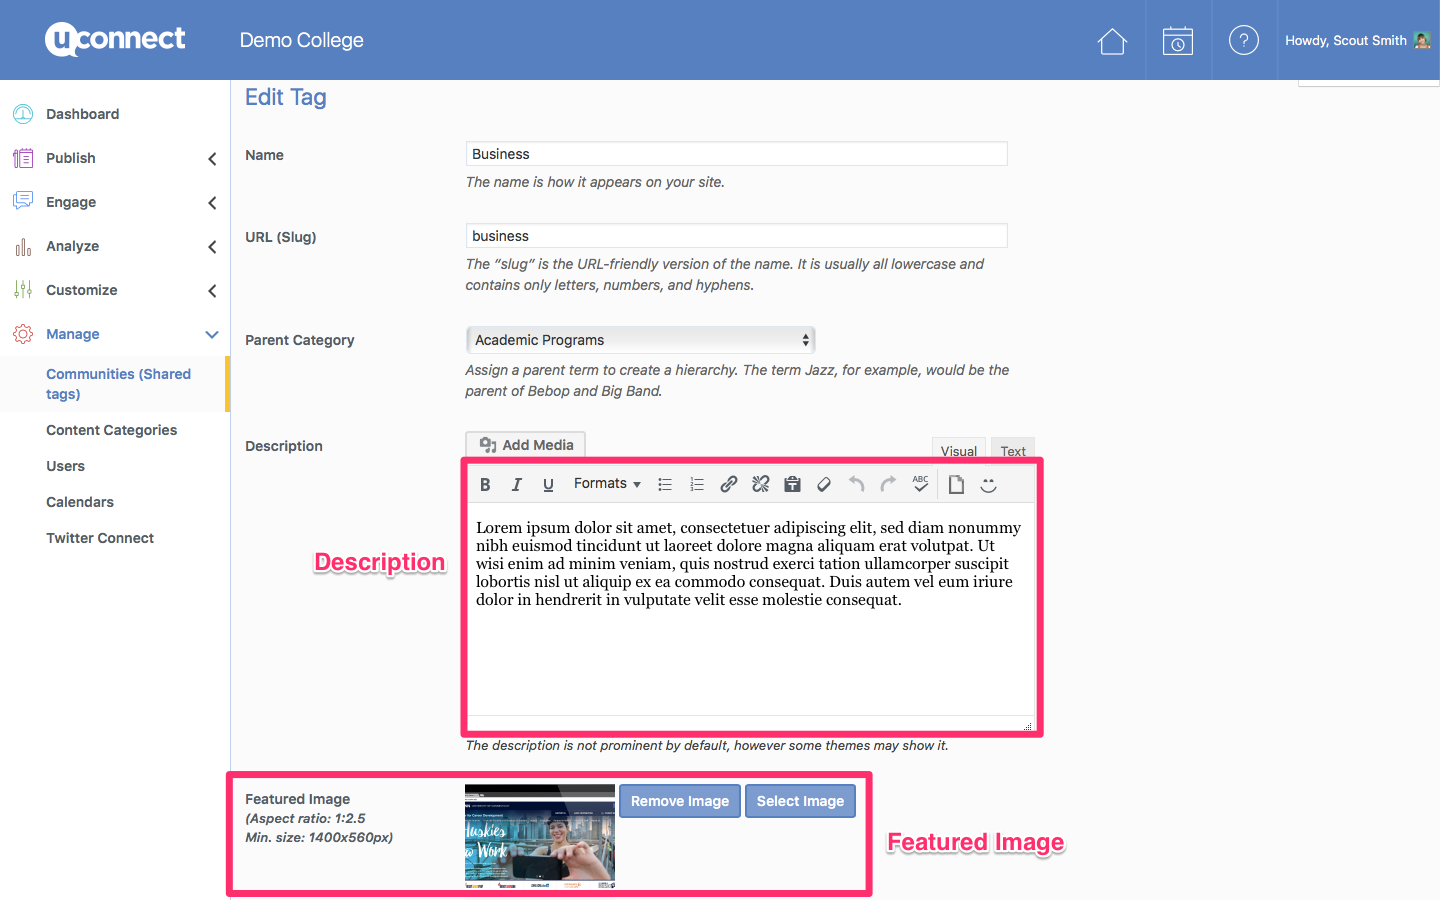Click the home icon in header
The image size is (1440, 900).
[x=1112, y=41]
